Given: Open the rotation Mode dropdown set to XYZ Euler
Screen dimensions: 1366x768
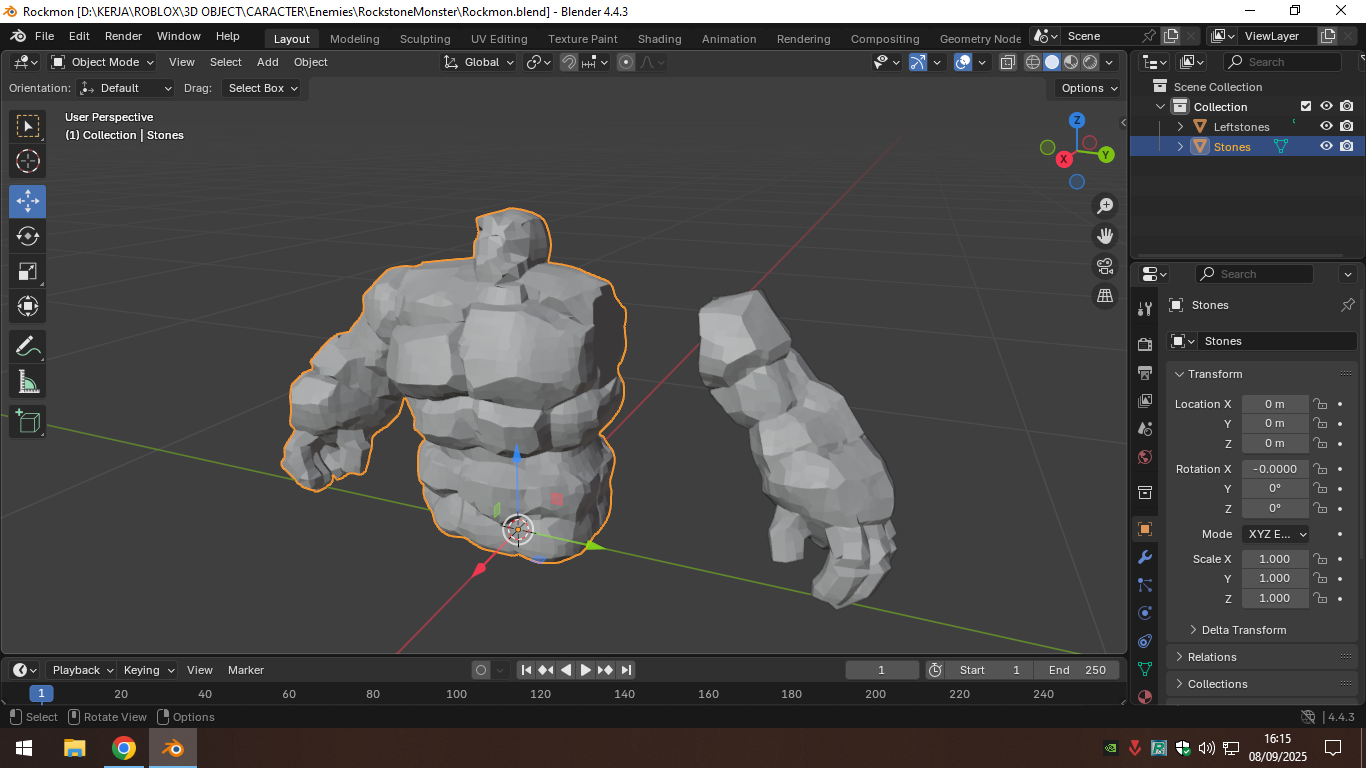Looking at the screenshot, I should coord(1275,533).
